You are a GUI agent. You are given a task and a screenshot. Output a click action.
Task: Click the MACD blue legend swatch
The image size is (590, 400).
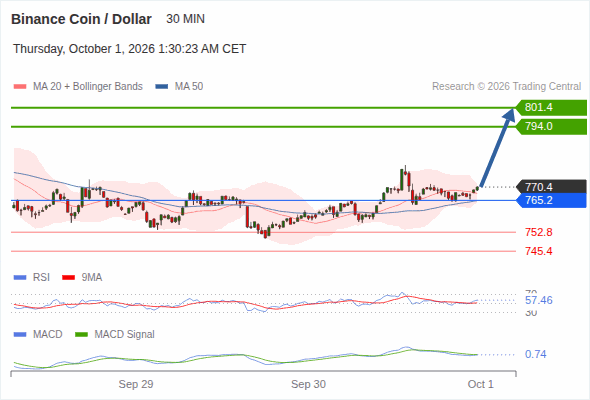coord(20,335)
